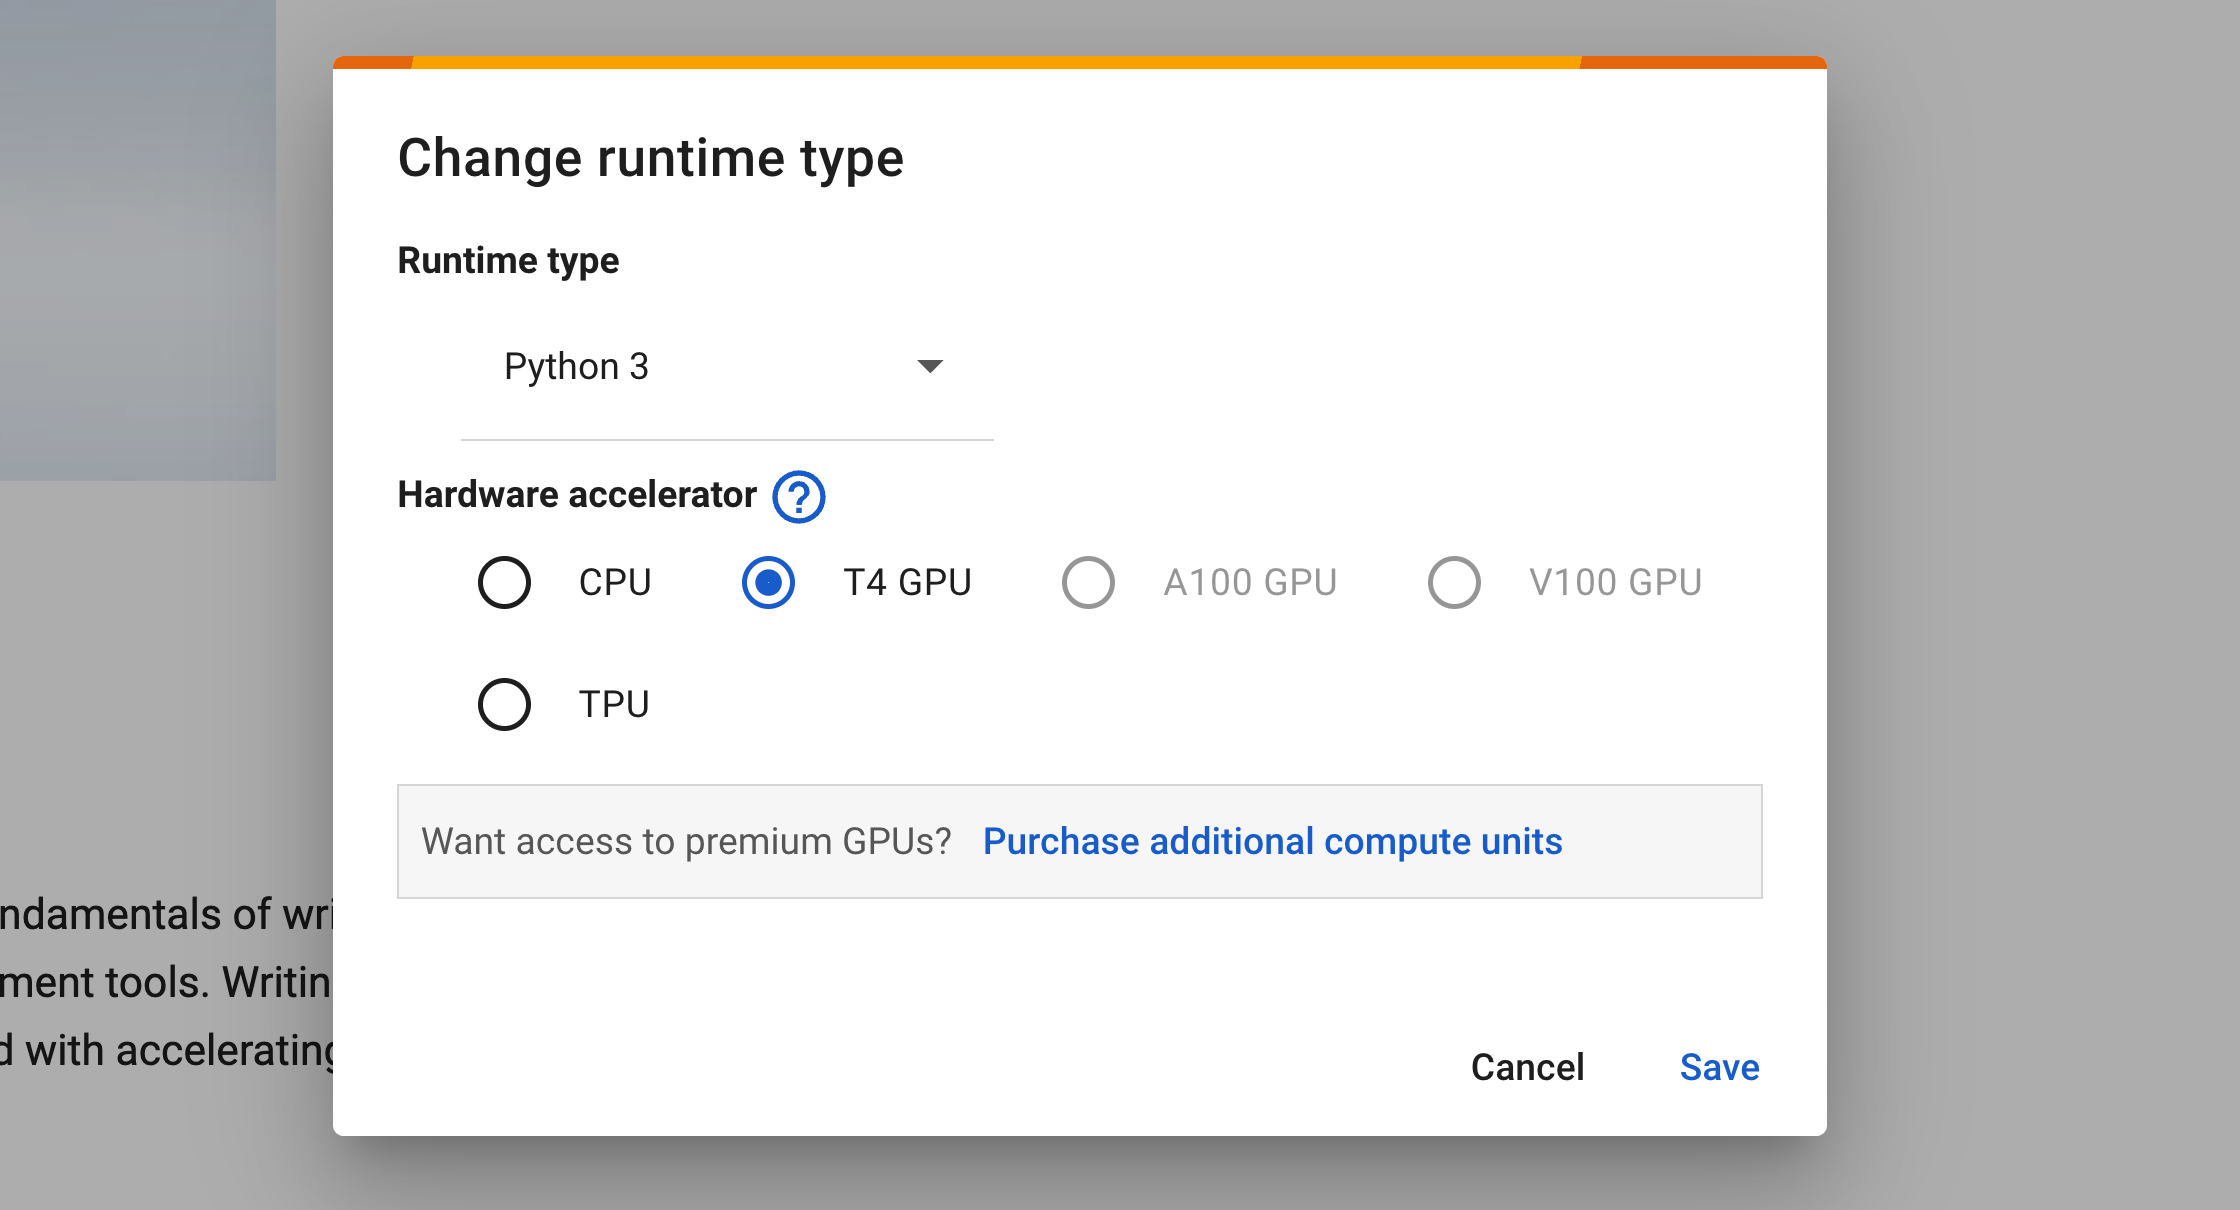Click the CPU option label
This screenshot has height=1210, width=2240.
click(x=615, y=582)
